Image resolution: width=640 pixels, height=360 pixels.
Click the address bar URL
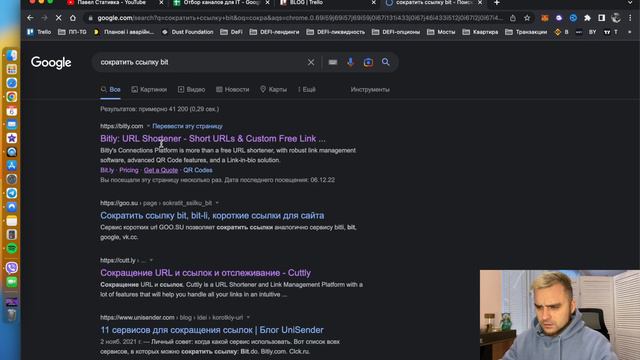300,18
